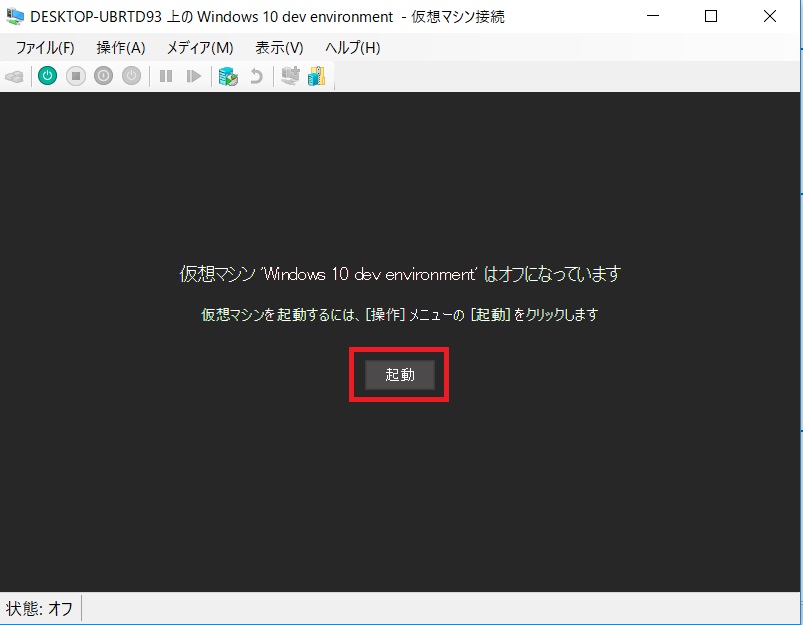The height and width of the screenshot is (625, 803).
Task: Click the Shut Down toolbar icon
Action: pos(103,76)
